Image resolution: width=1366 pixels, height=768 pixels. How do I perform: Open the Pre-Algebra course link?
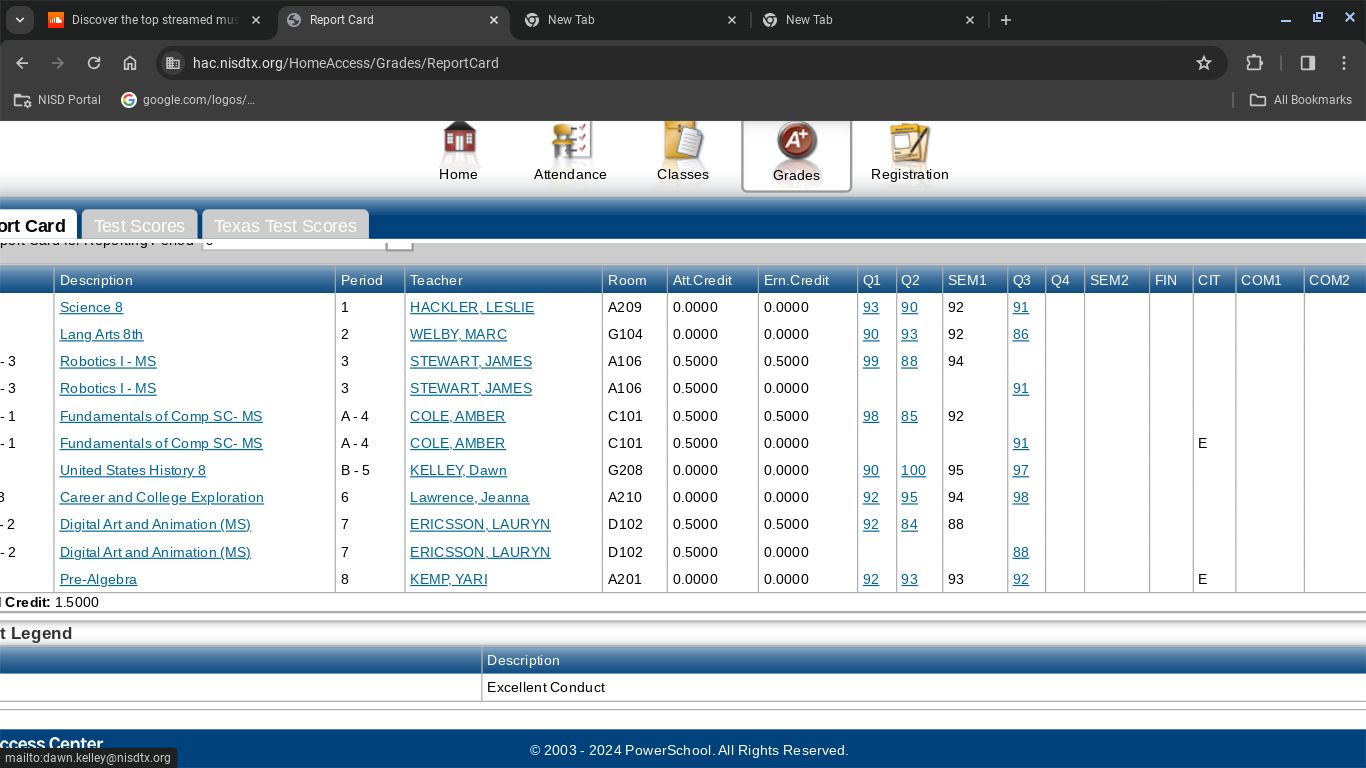[98, 579]
